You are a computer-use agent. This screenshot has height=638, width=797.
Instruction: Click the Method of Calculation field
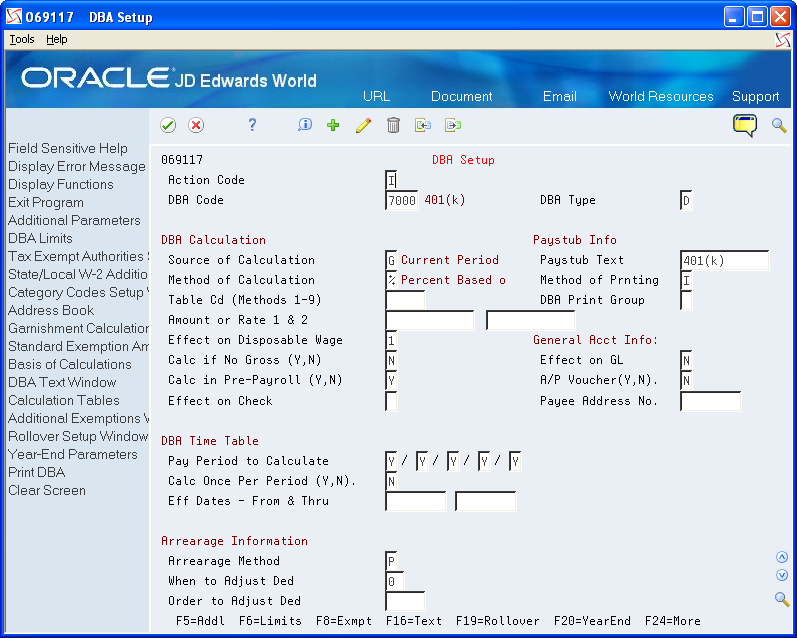click(391, 280)
